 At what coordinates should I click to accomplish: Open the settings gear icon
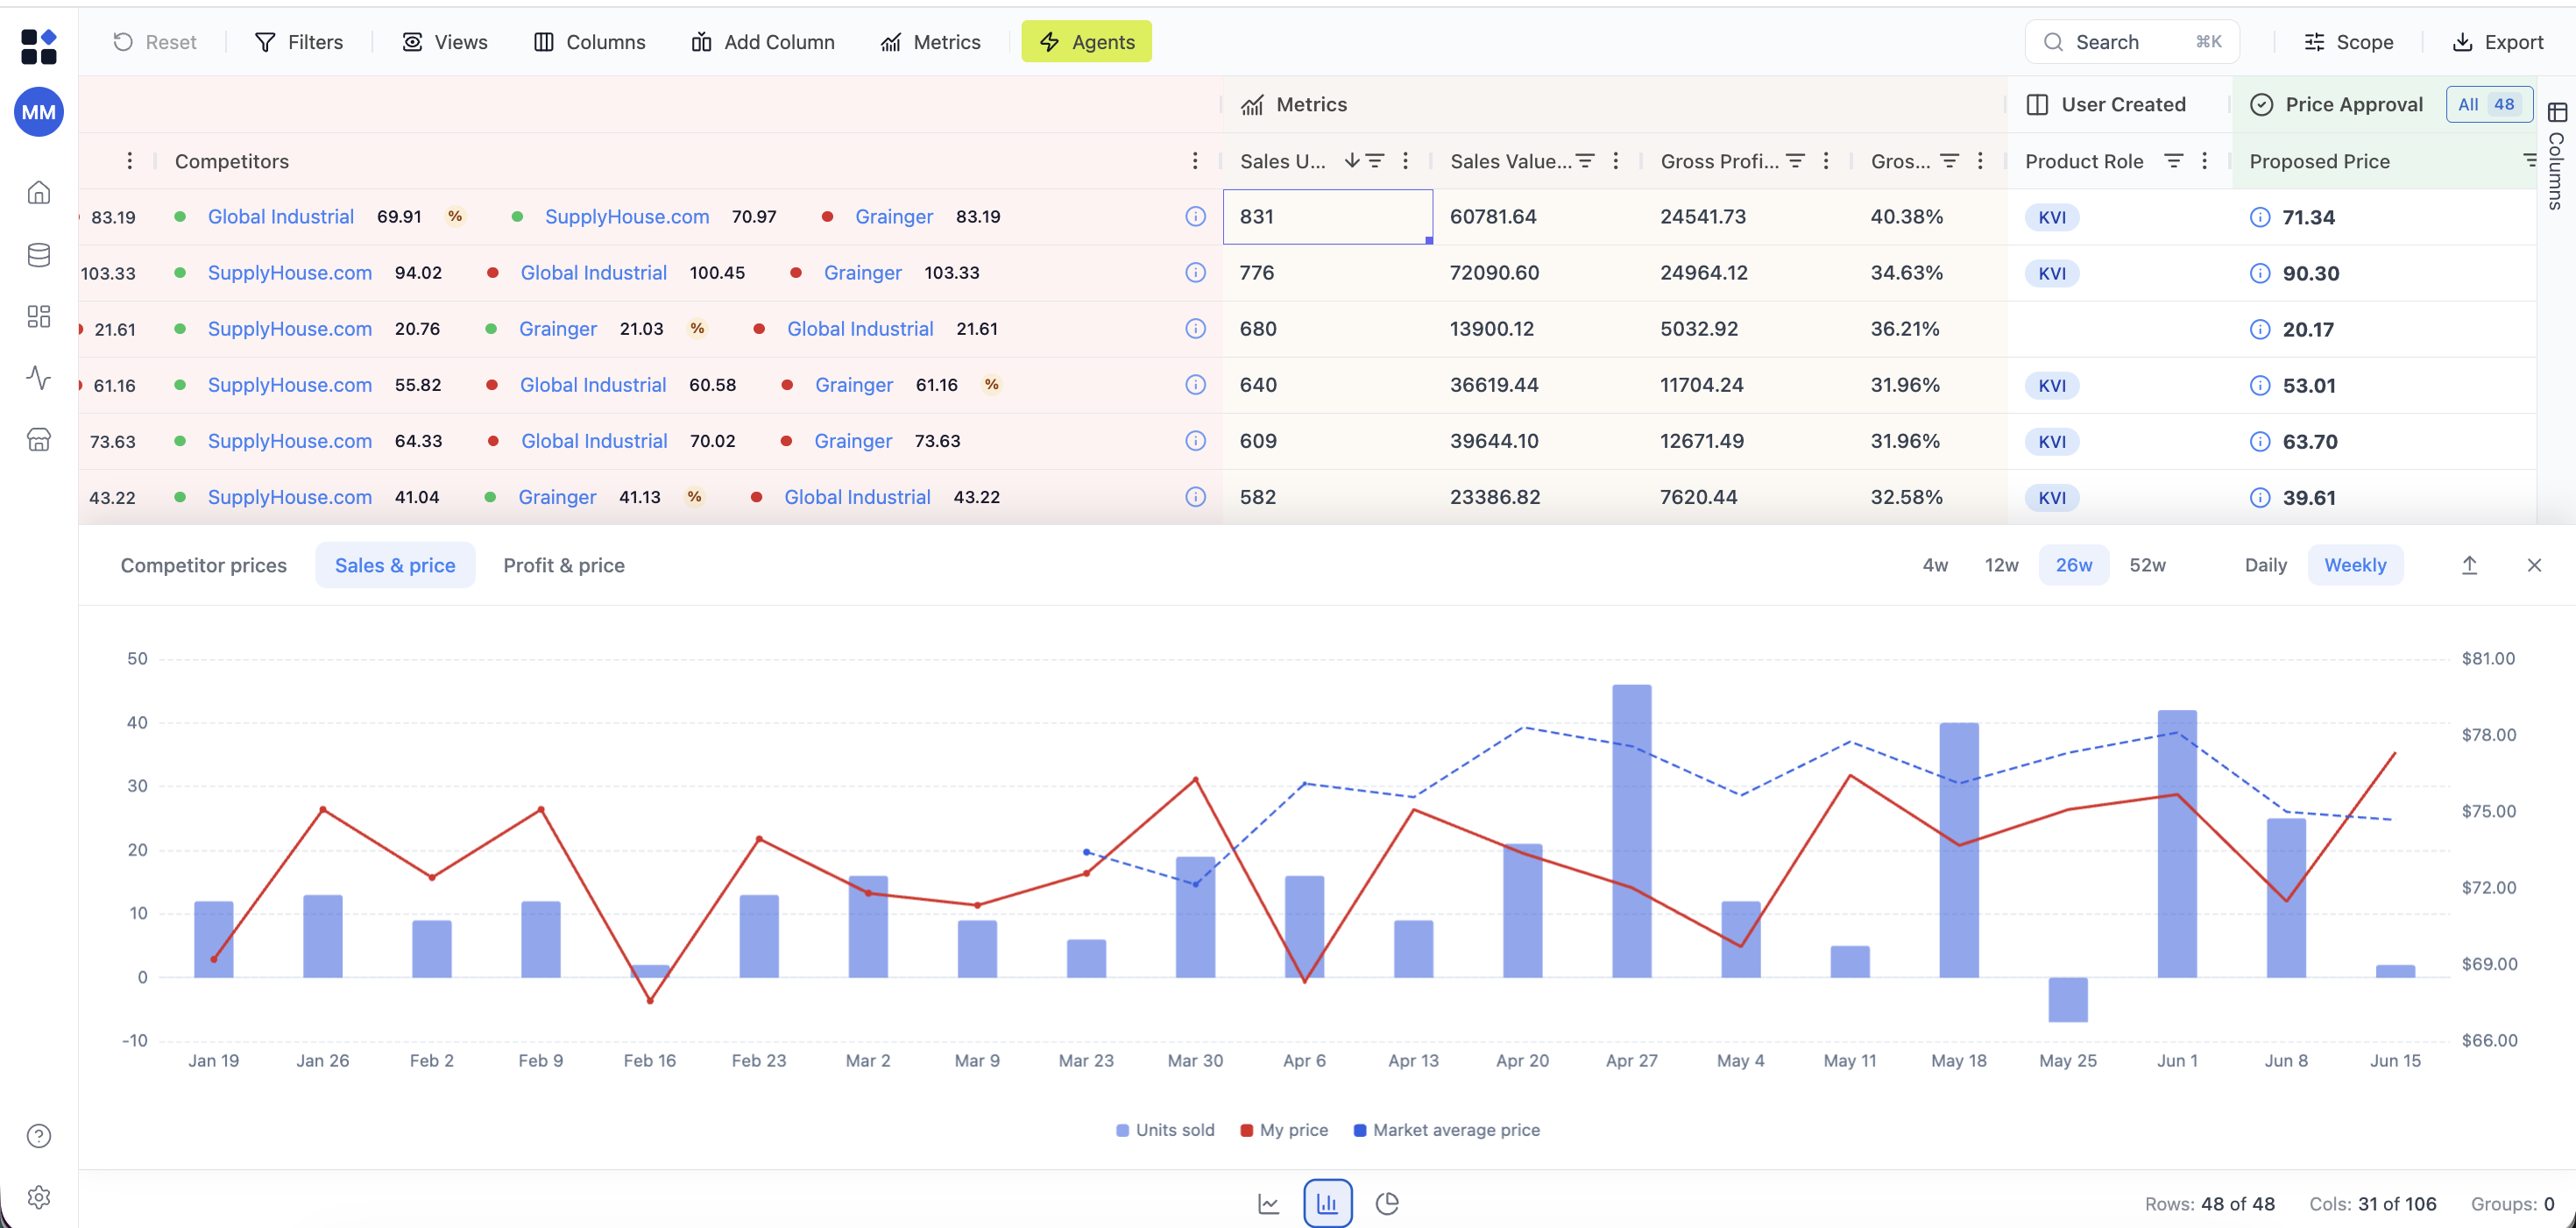point(38,1197)
